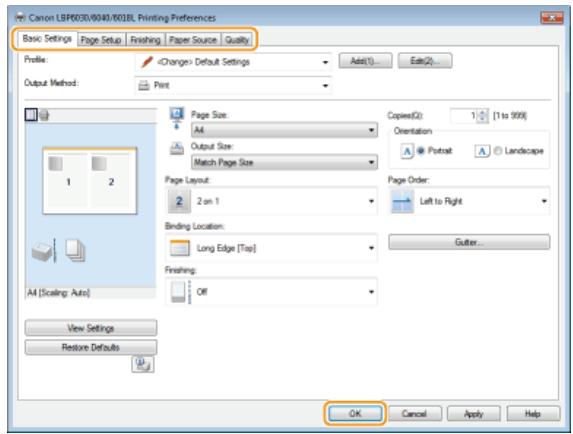Click the Add(1) profile button
Image resolution: width=573 pixels, height=434 pixels.
tap(365, 61)
